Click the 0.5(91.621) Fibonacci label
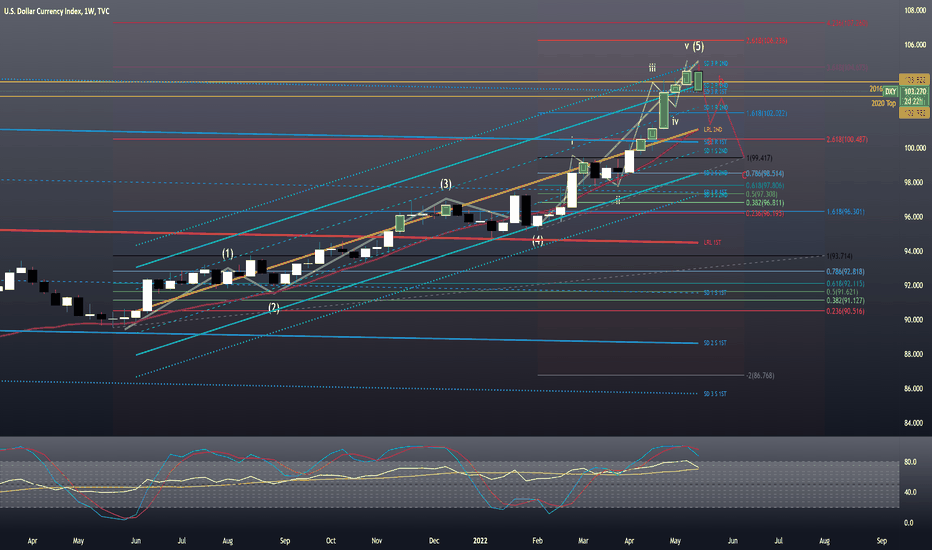 click(x=842, y=293)
